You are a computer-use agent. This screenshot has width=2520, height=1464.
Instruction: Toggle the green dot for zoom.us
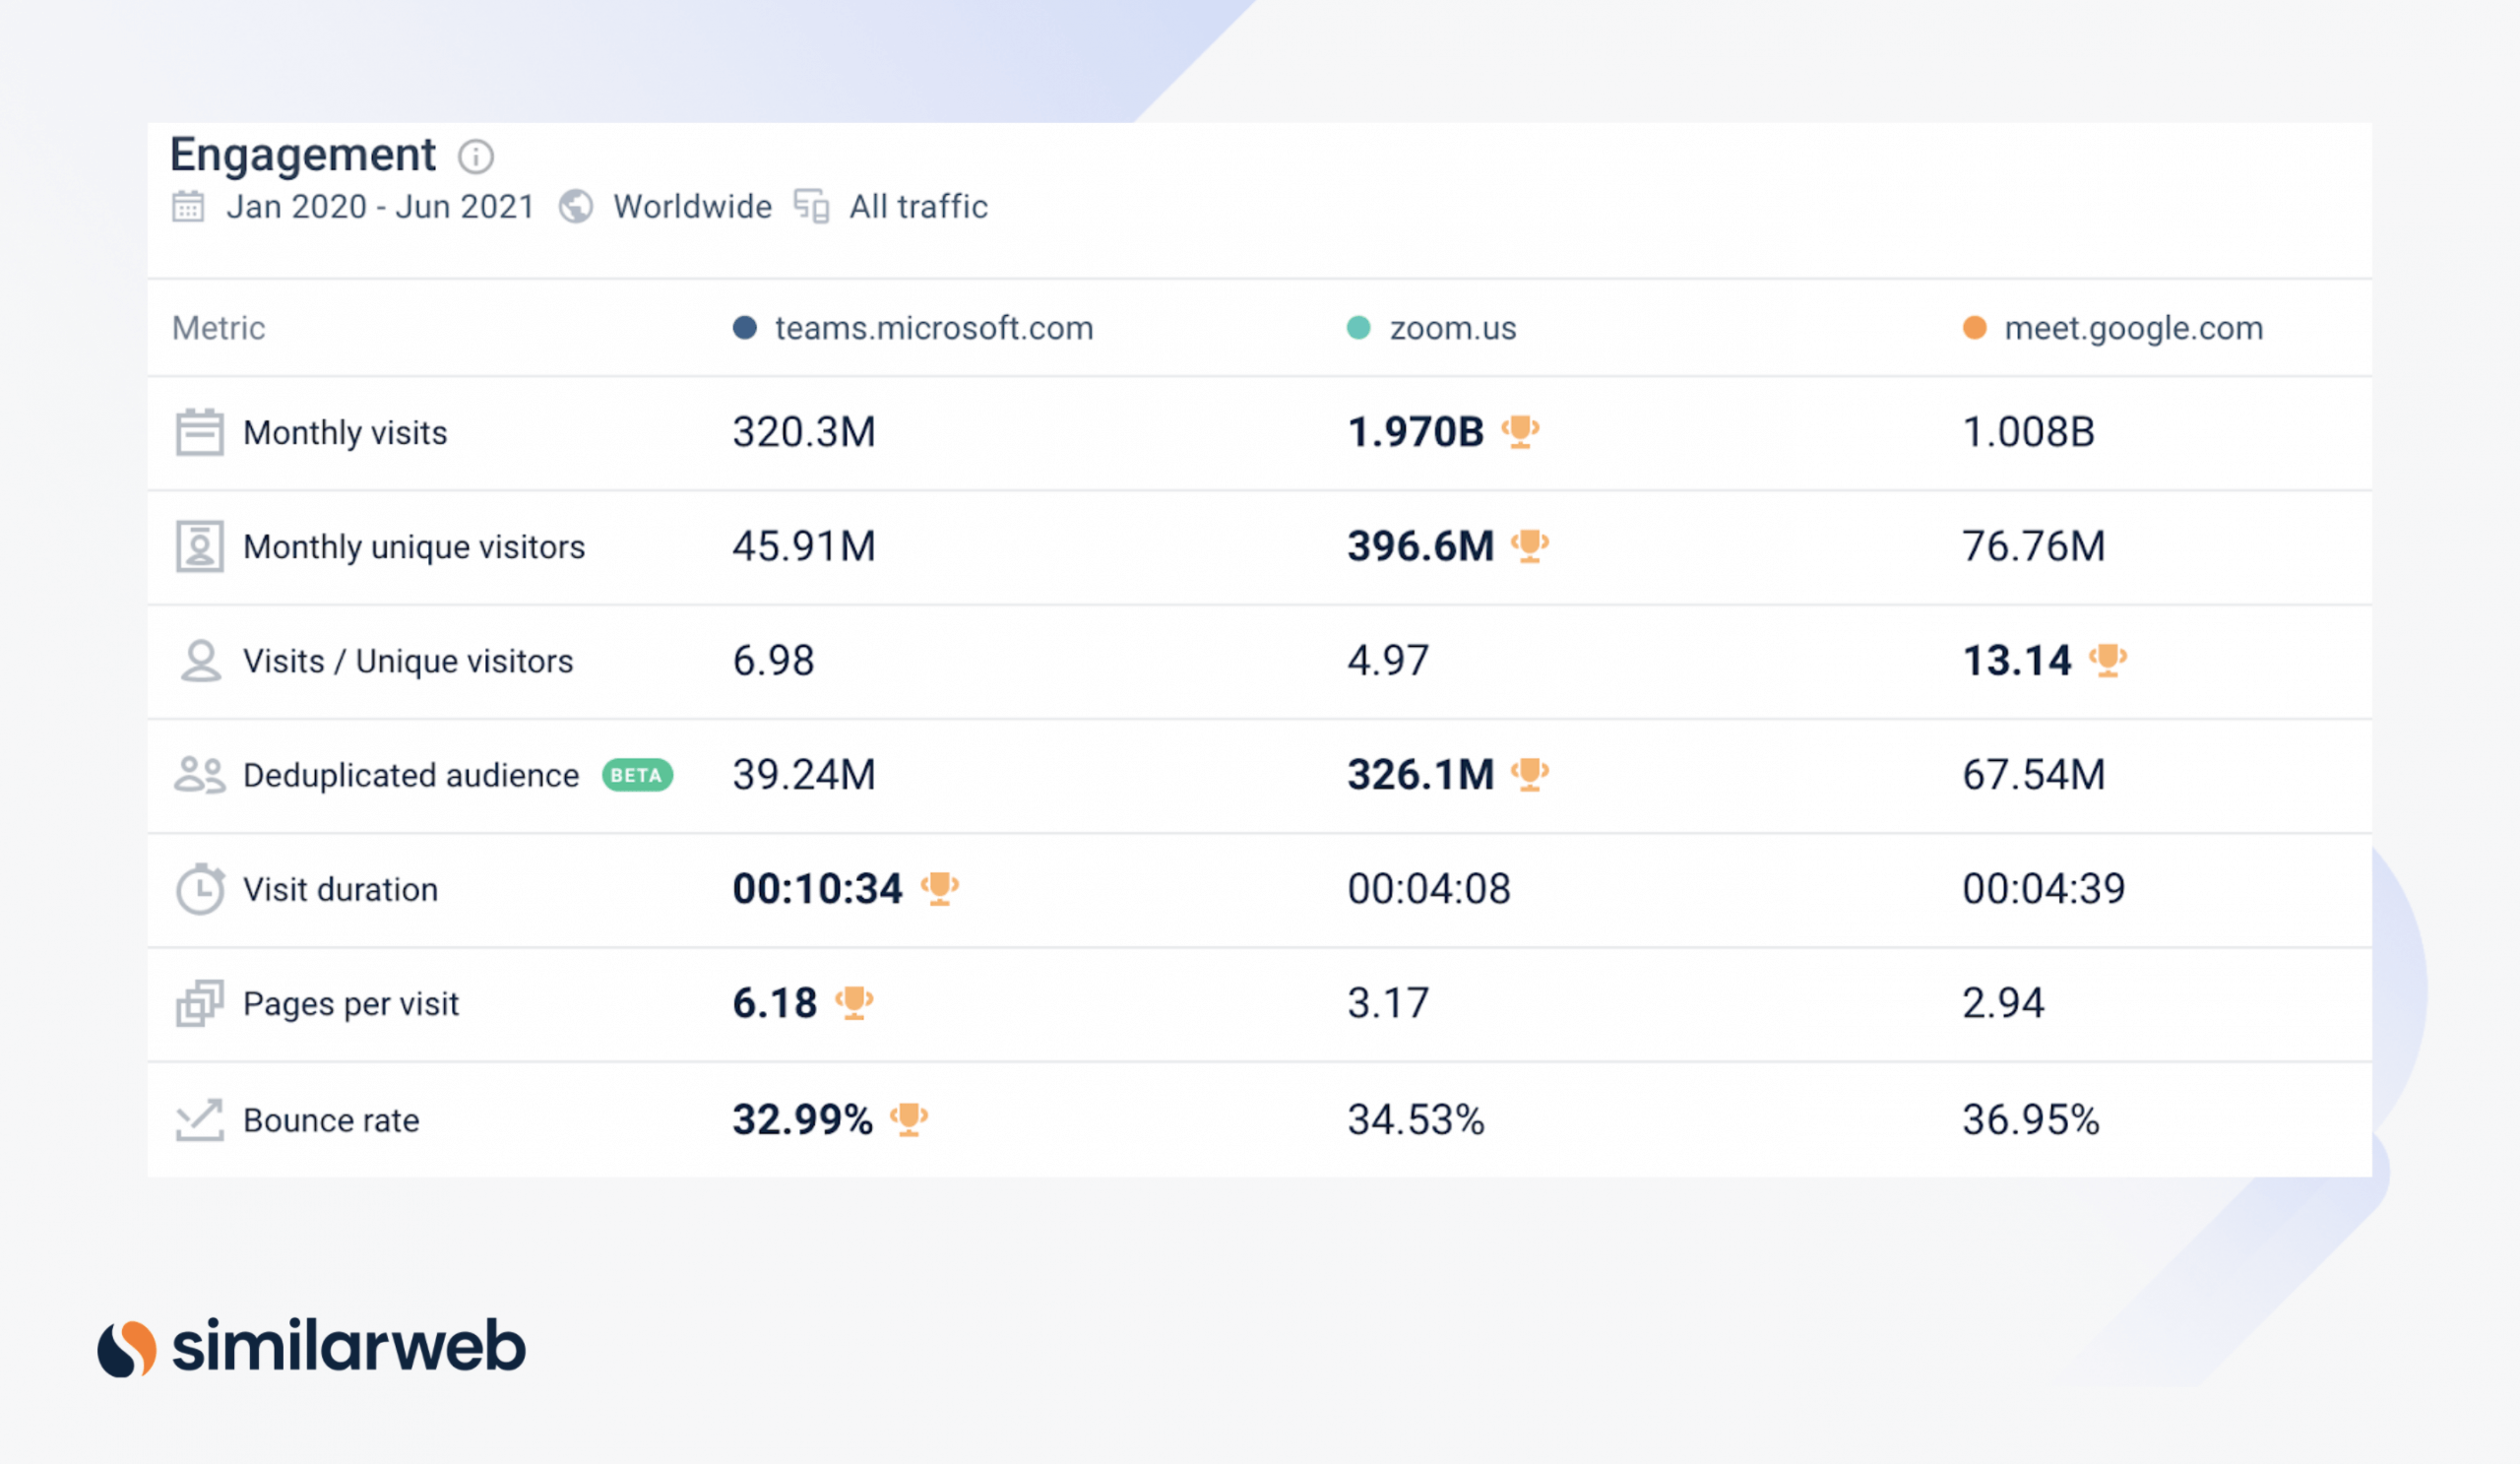[1357, 327]
